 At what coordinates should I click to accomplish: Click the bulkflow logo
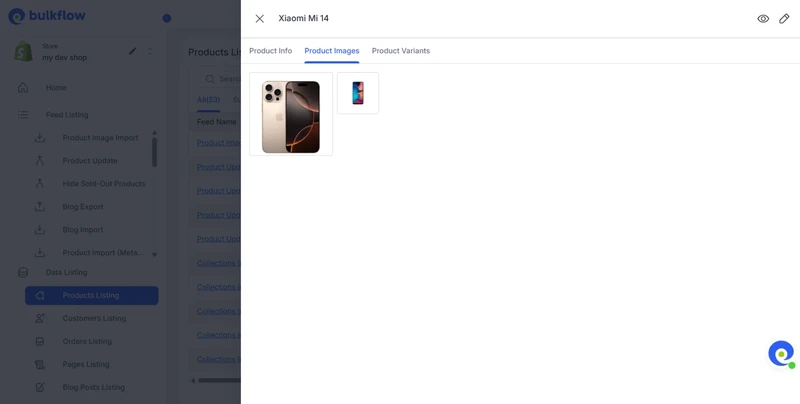pos(47,16)
